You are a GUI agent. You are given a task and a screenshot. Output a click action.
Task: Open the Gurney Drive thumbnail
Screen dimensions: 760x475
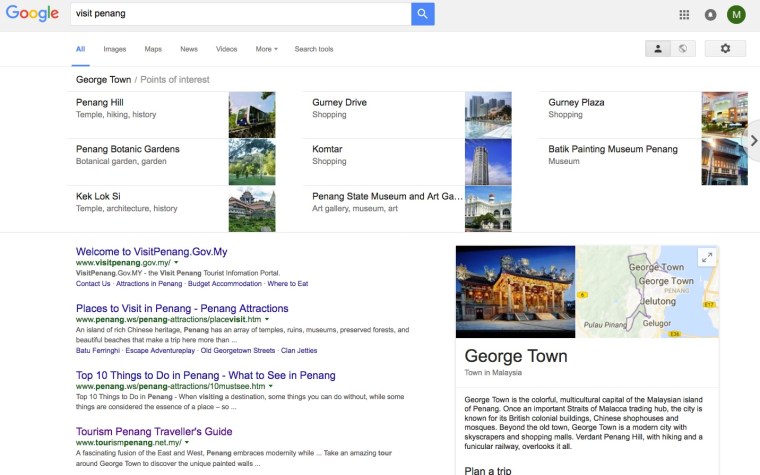488,115
